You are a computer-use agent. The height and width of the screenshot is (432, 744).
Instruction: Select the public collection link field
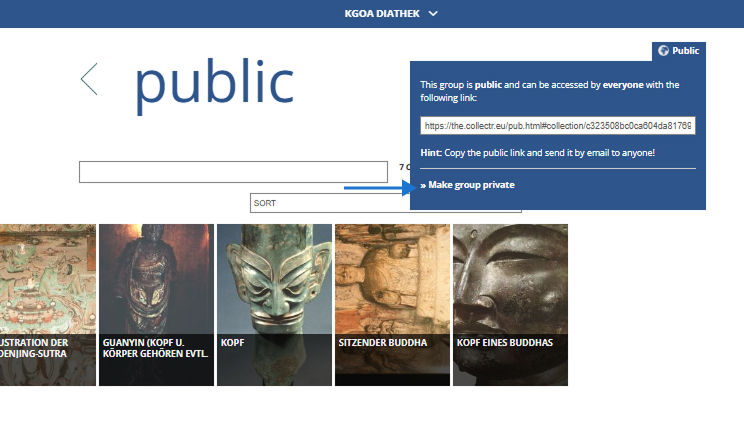(558, 126)
